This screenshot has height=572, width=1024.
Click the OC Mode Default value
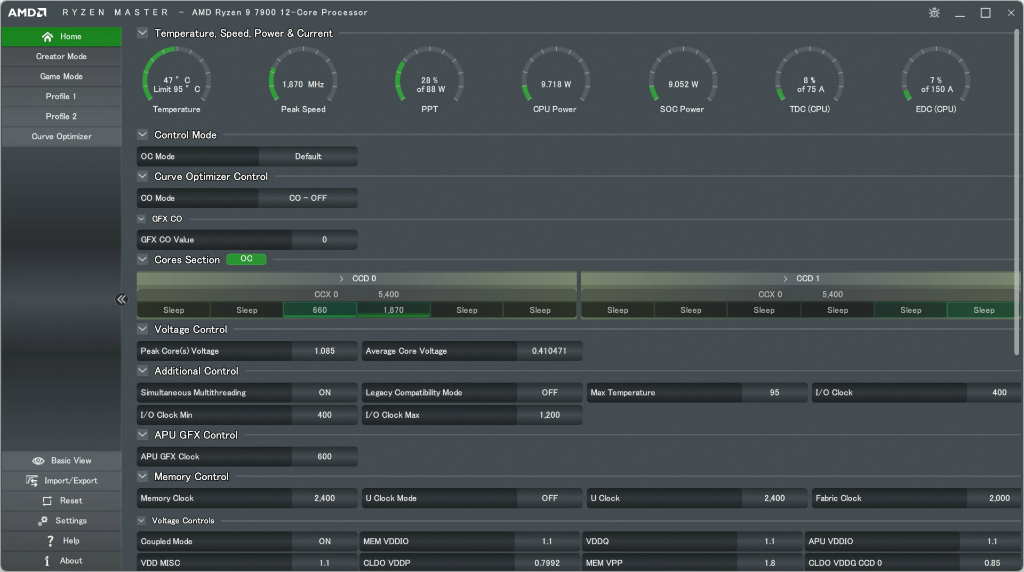coord(308,157)
